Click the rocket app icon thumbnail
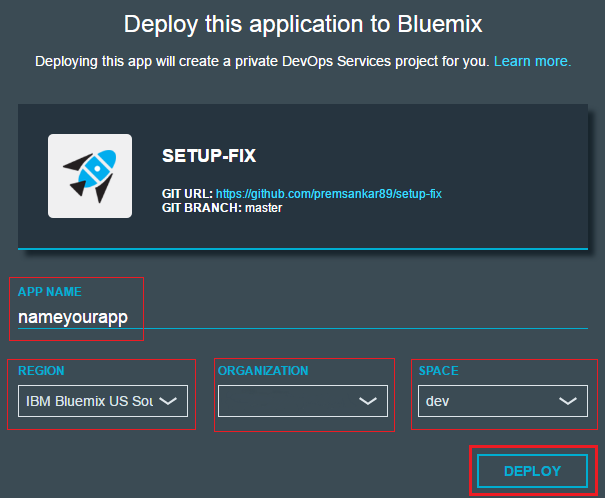Viewport: 605px width, 498px height. 90,176
